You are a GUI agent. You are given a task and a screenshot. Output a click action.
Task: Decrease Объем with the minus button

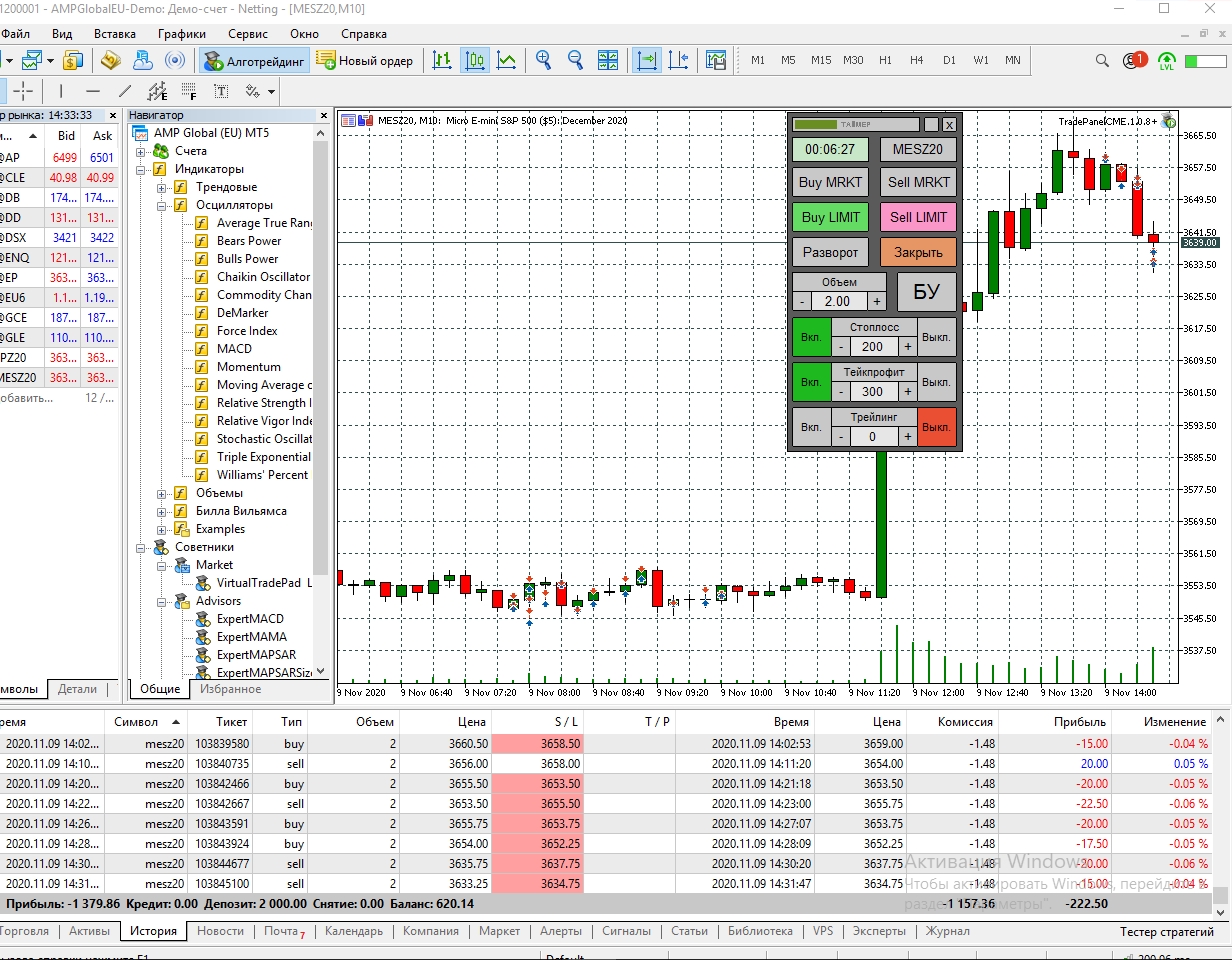pos(802,301)
